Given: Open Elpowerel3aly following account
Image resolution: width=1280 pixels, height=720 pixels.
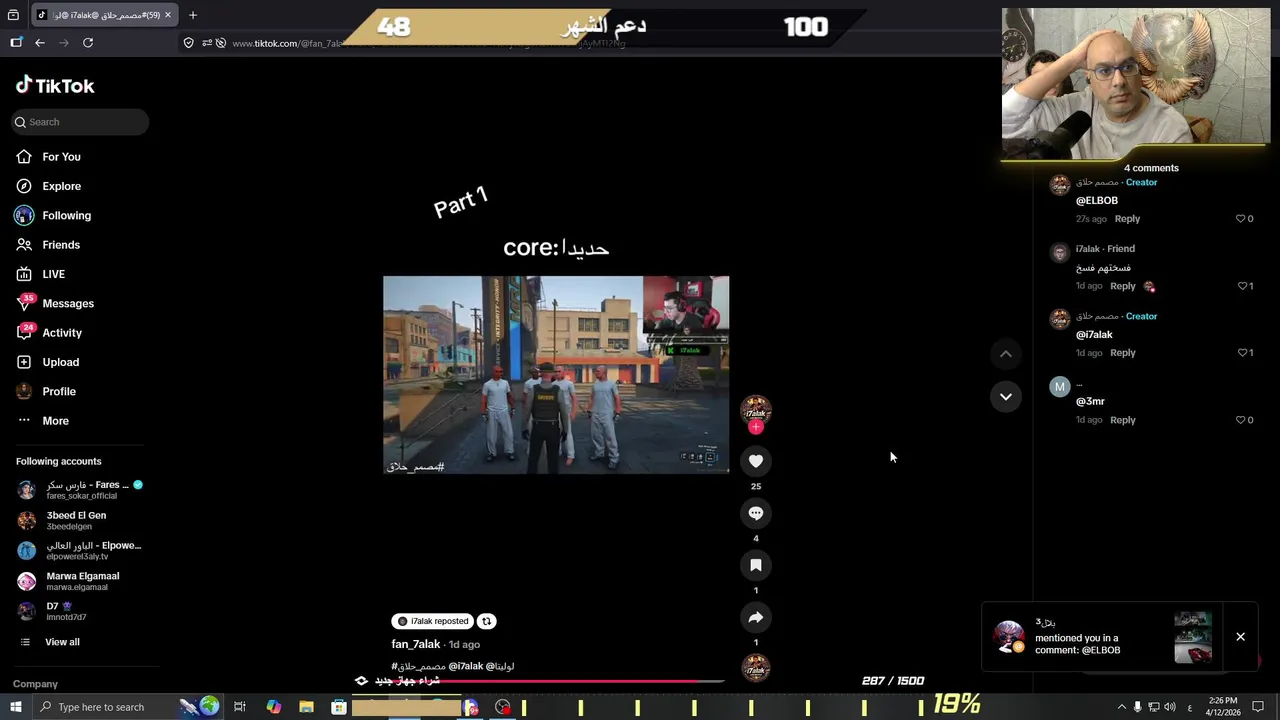Looking at the screenshot, I should pos(80,550).
